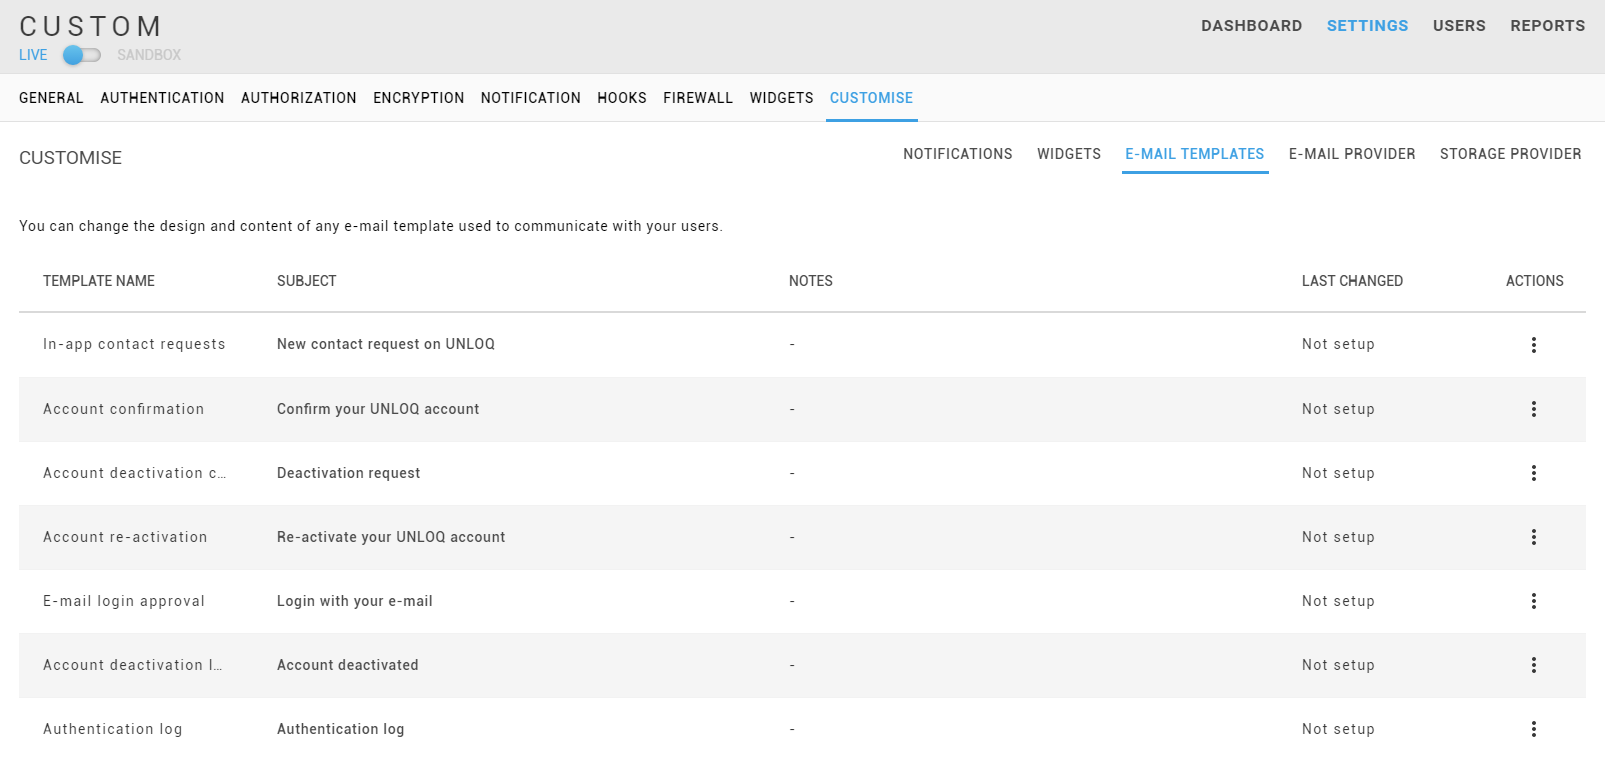Open actions menu for Account re-activation row
The height and width of the screenshot is (757, 1605).
pos(1533,537)
